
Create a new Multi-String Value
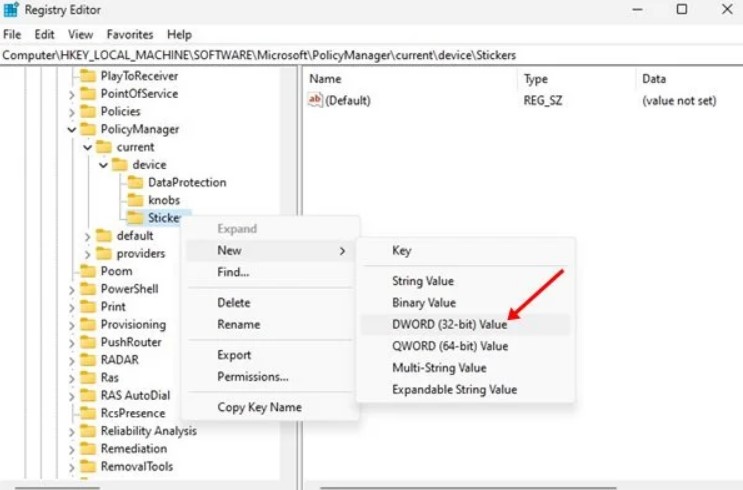(x=465, y=368)
